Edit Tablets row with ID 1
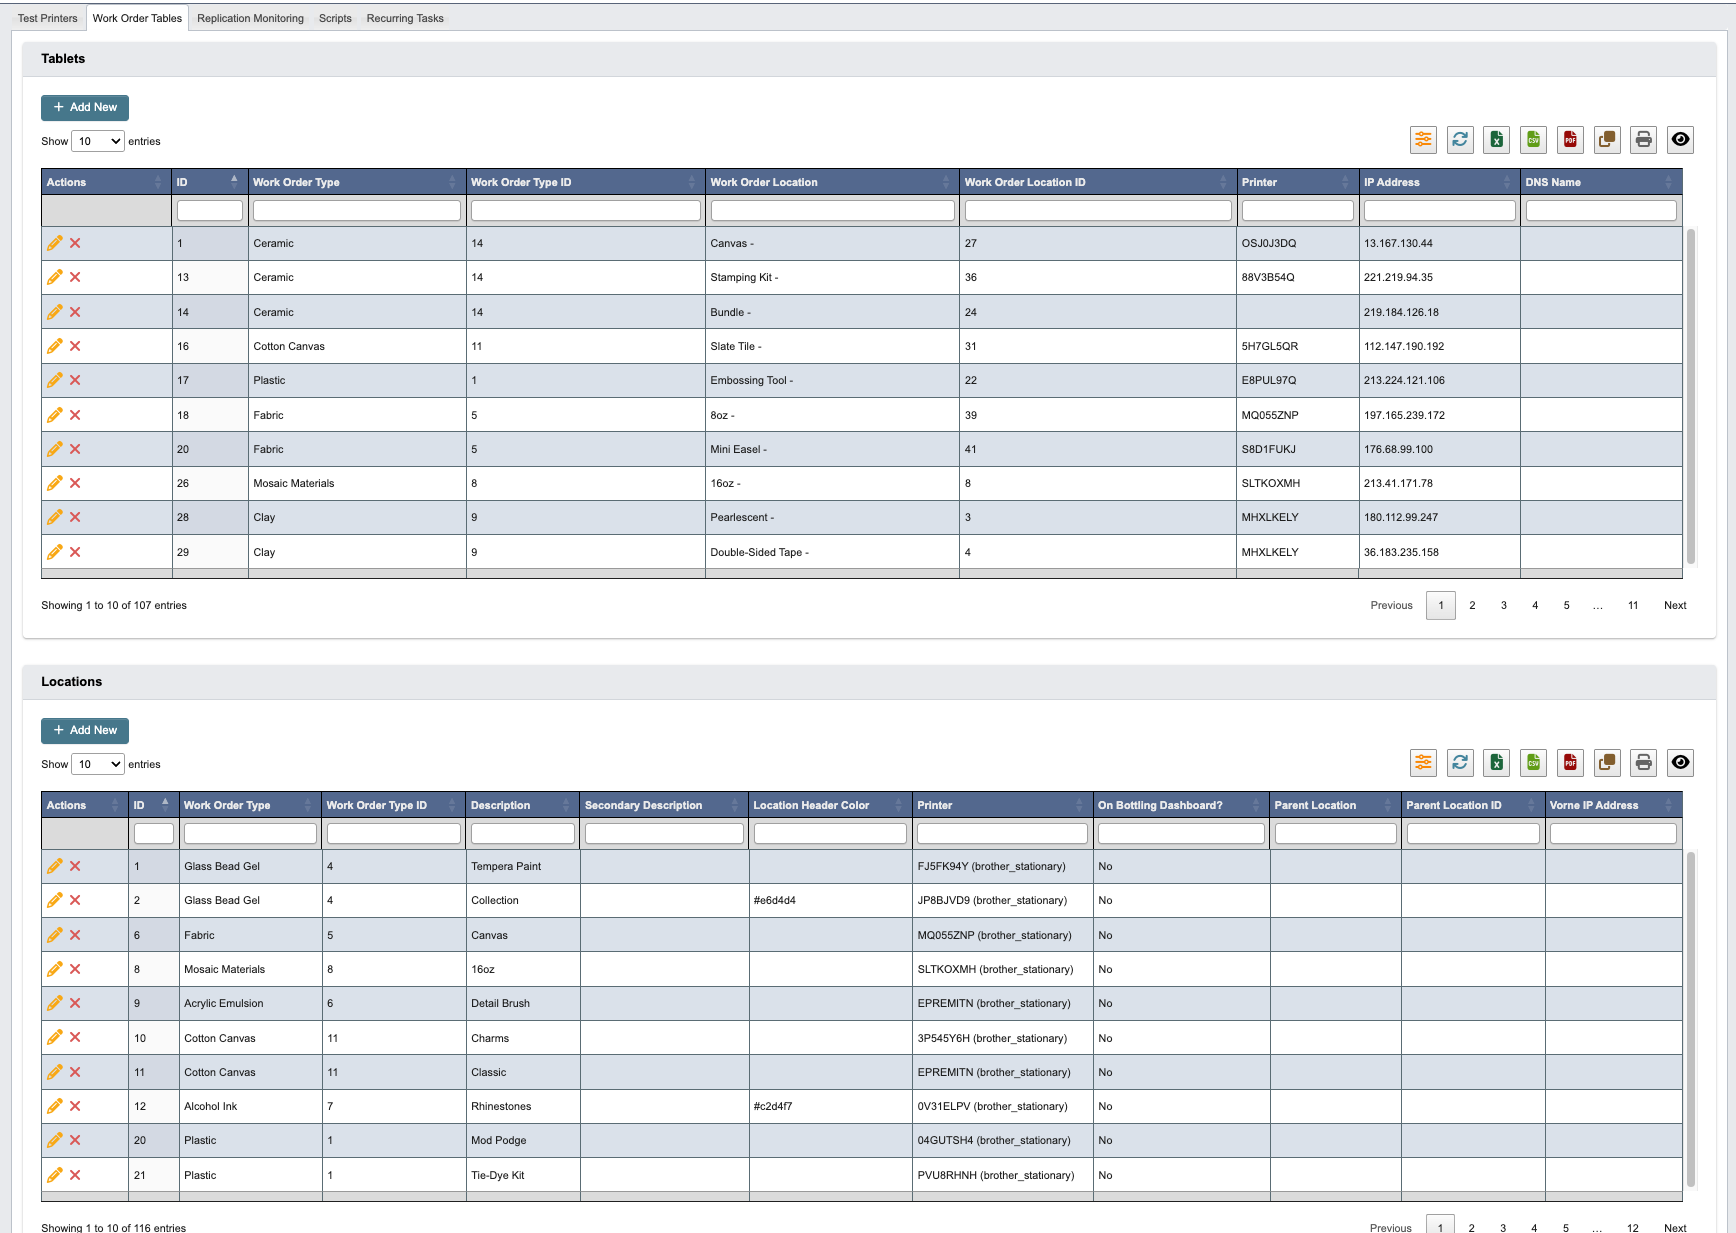This screenshot has height=1233, width=1736. [55, 243]
